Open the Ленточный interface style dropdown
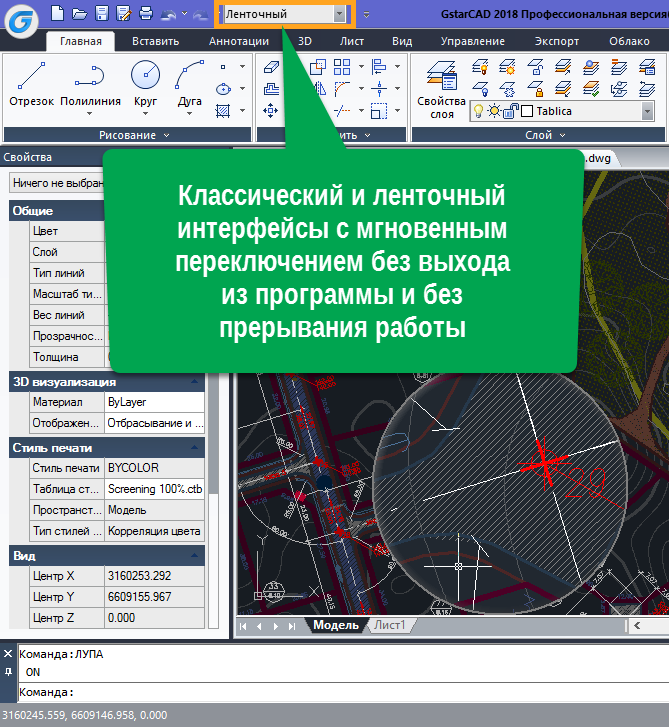Screen dimensions: 669x727 click(339, 14)
